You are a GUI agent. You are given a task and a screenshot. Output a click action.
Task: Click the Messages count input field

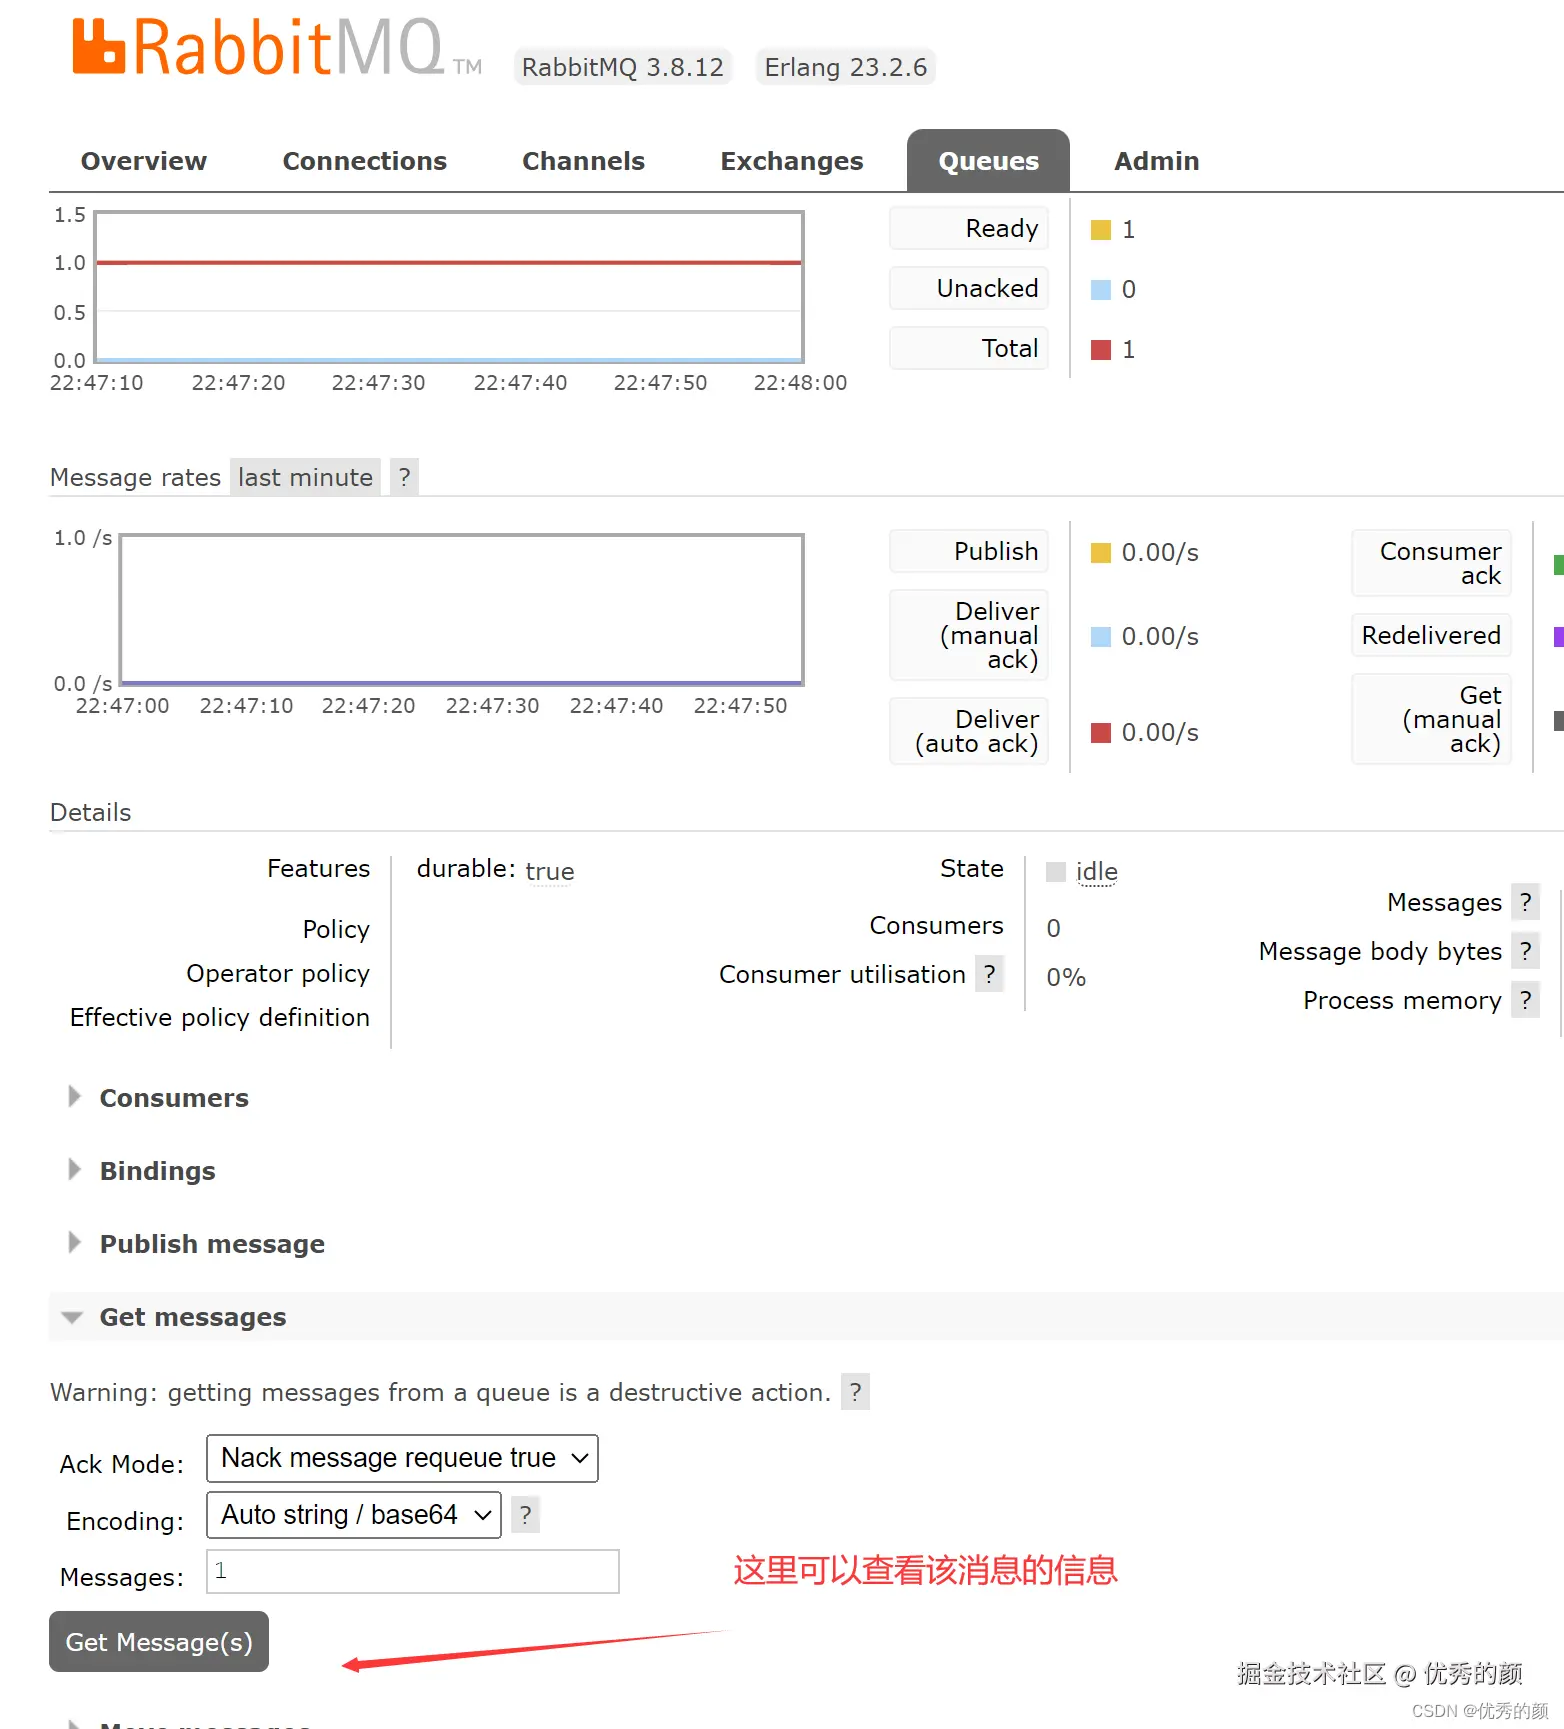[x=412, y=1571]
